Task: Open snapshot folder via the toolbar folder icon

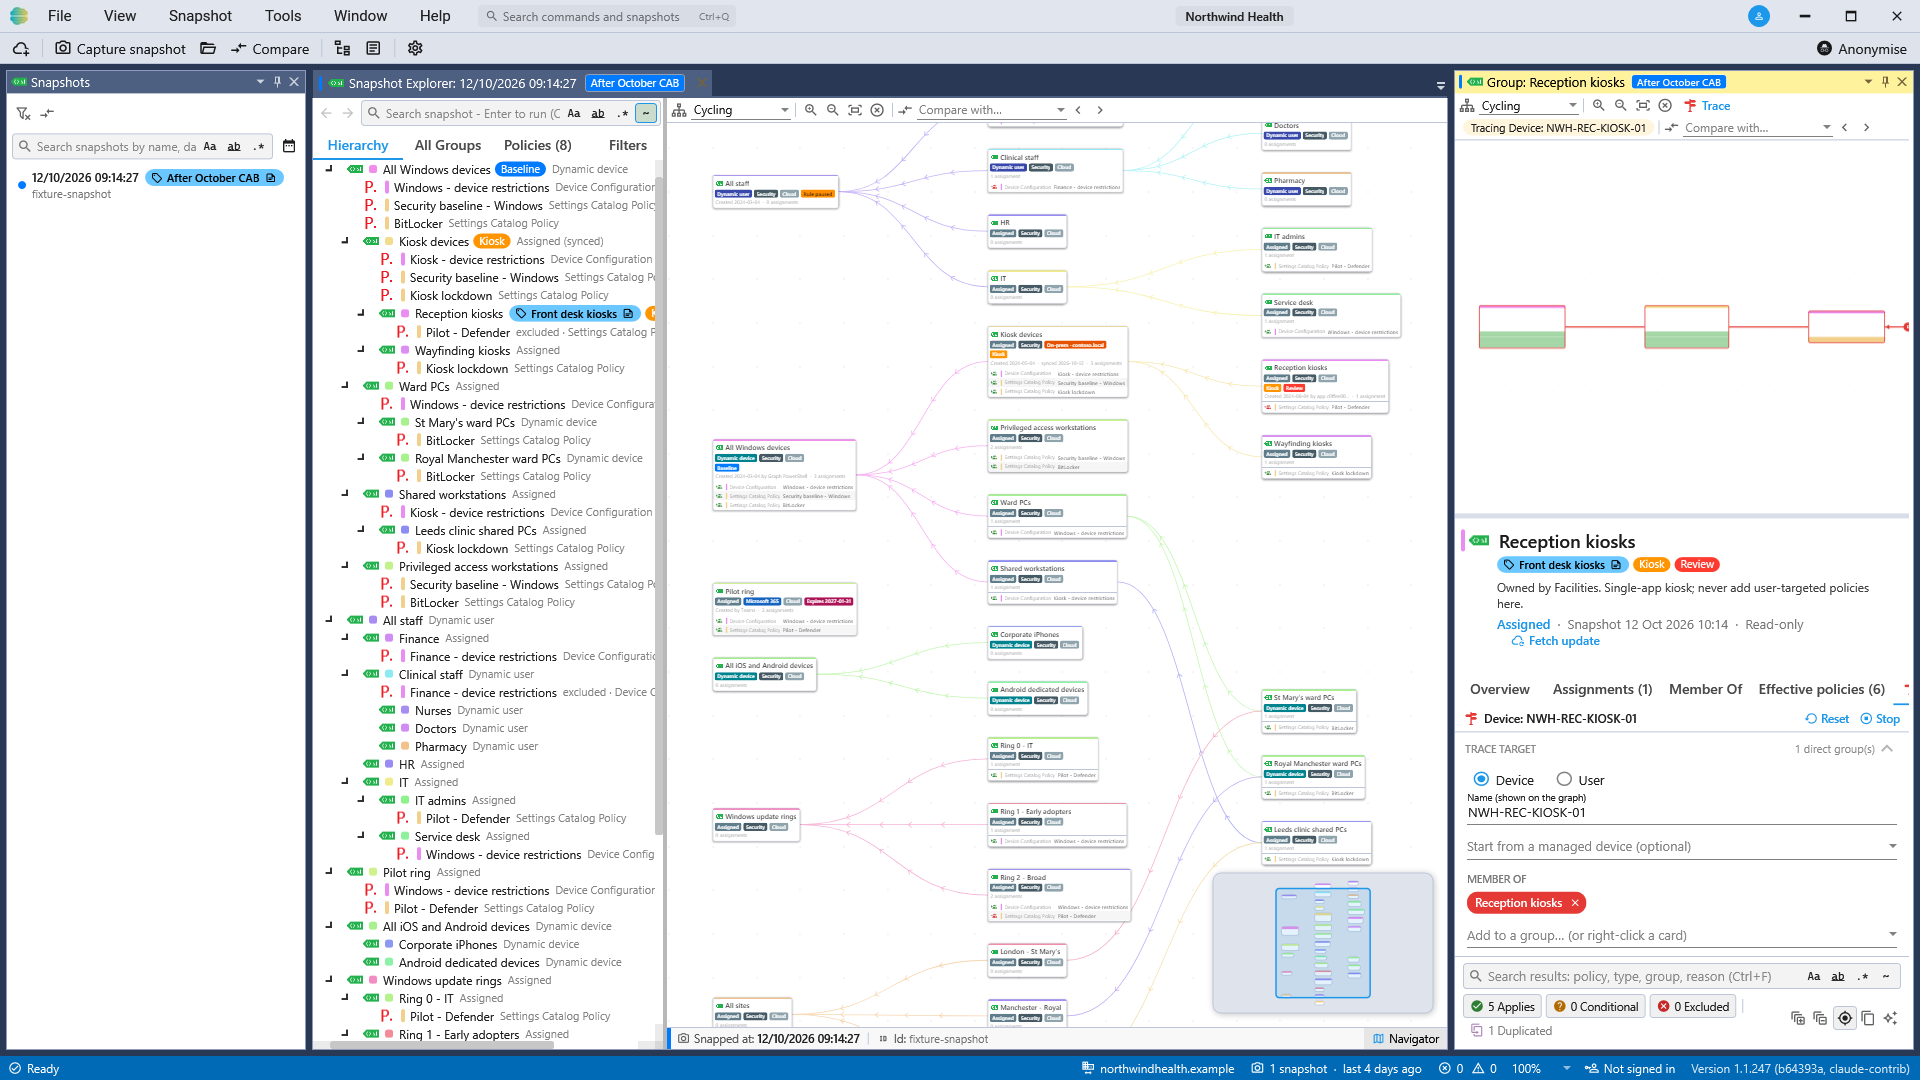Action: pos(208,48)
